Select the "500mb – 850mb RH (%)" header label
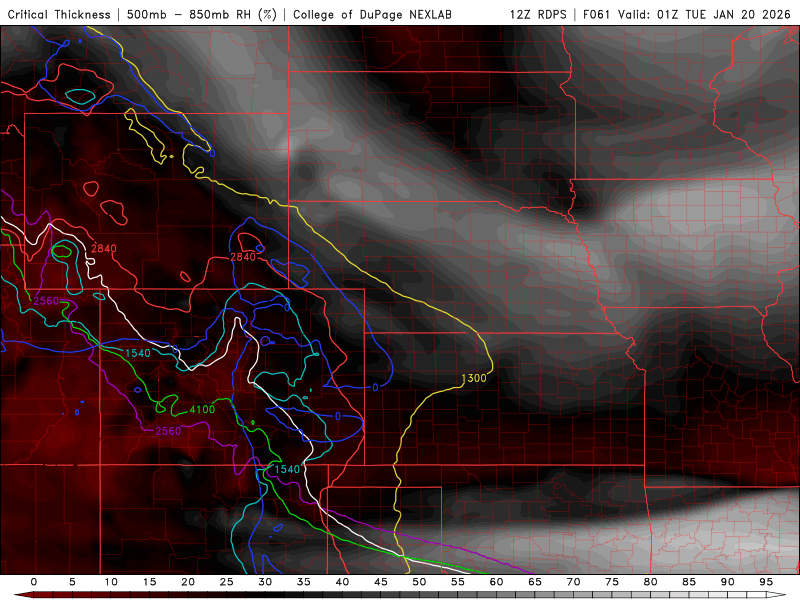Viewport: 800px width, 600px height. tap(202, 14)
